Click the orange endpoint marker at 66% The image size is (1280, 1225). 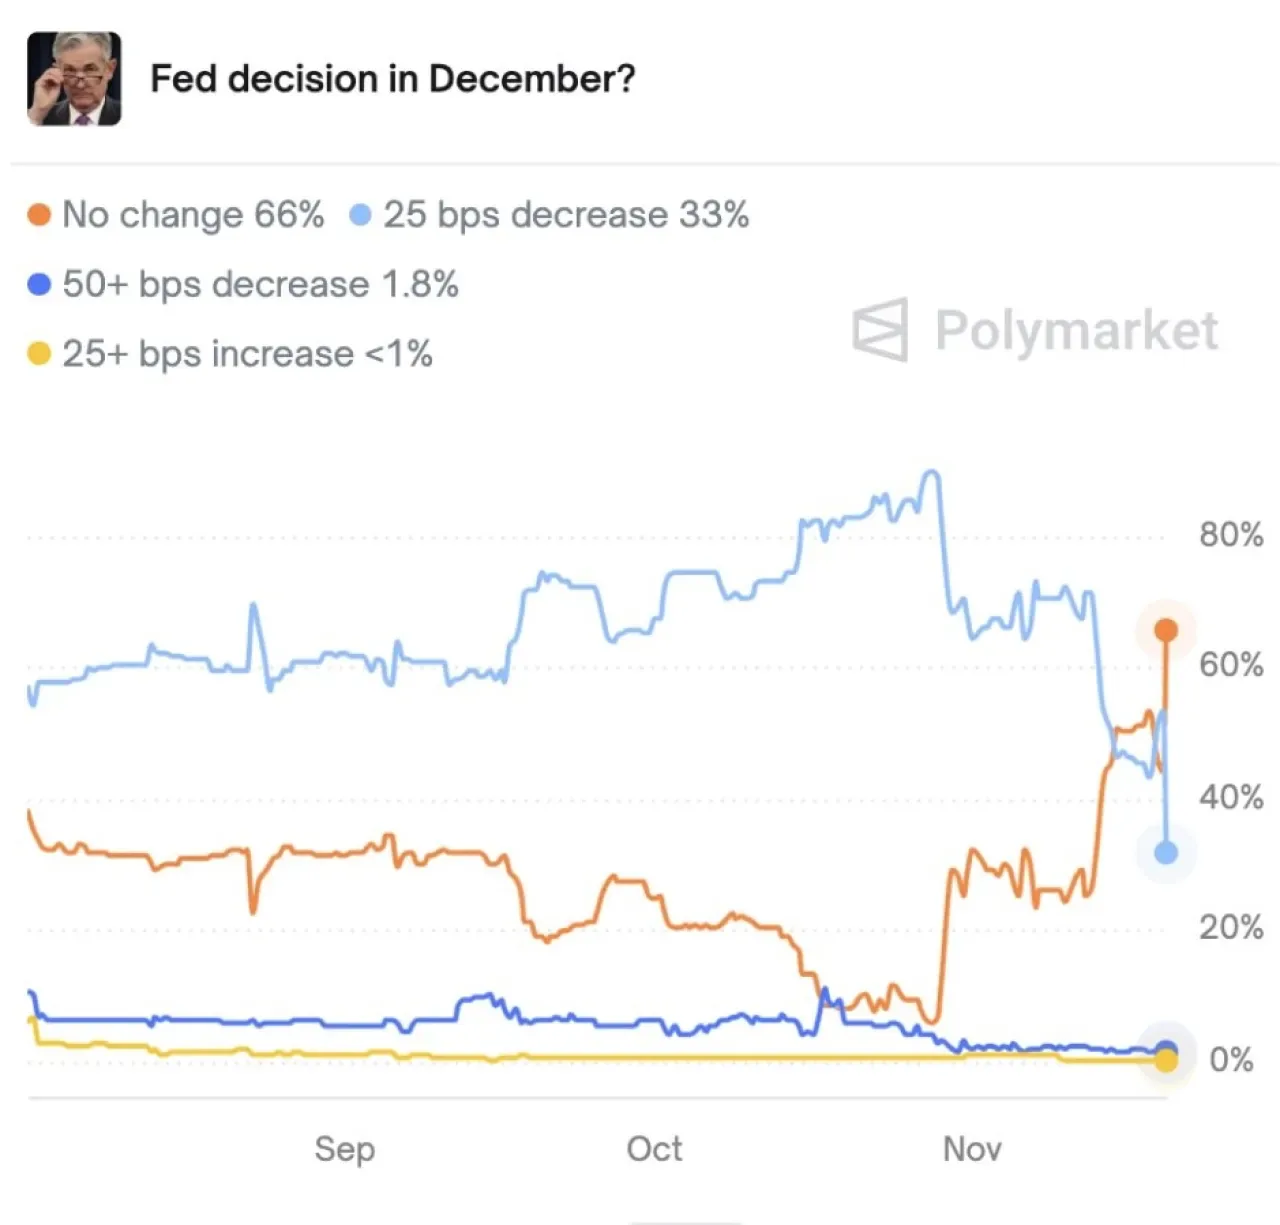pos(1166,630)
